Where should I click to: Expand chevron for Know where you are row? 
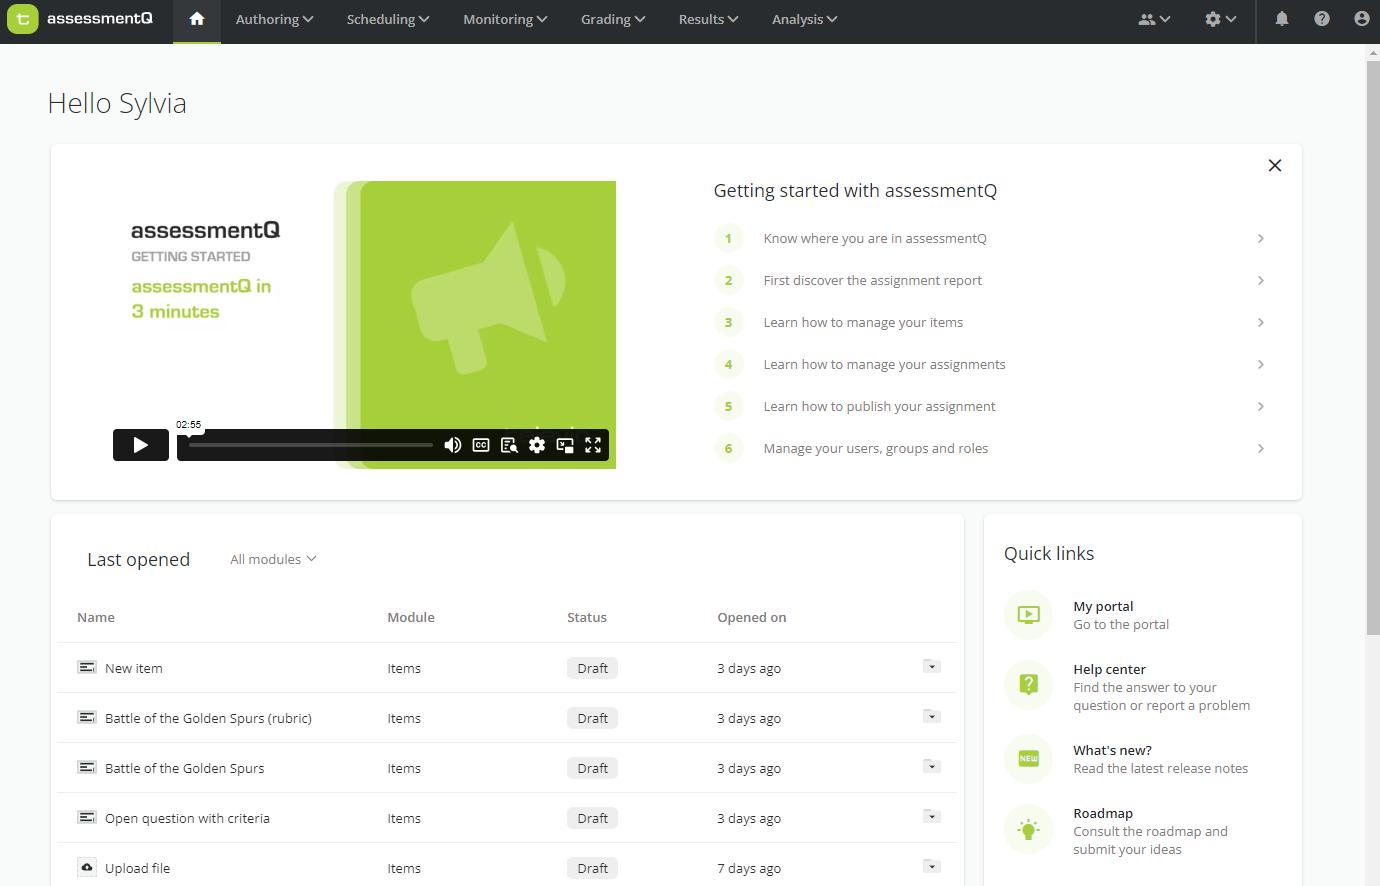coord(1261,239)
